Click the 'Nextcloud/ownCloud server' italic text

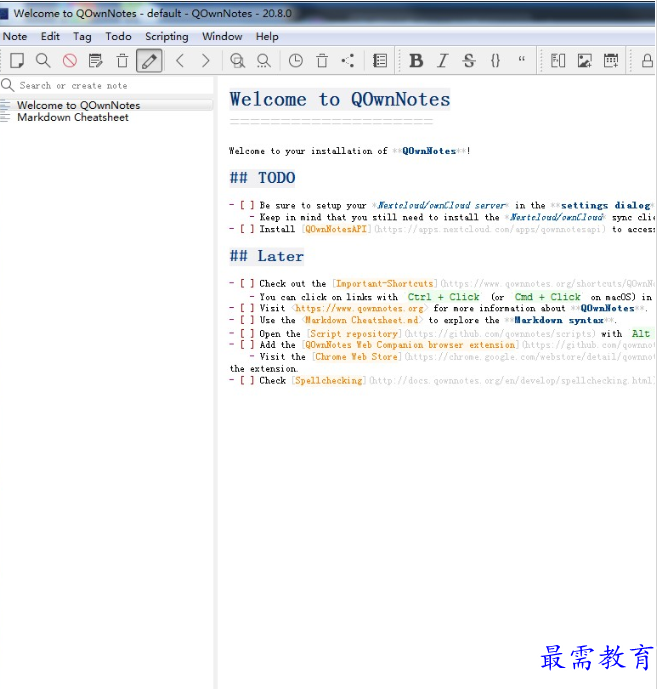point(441,205)
